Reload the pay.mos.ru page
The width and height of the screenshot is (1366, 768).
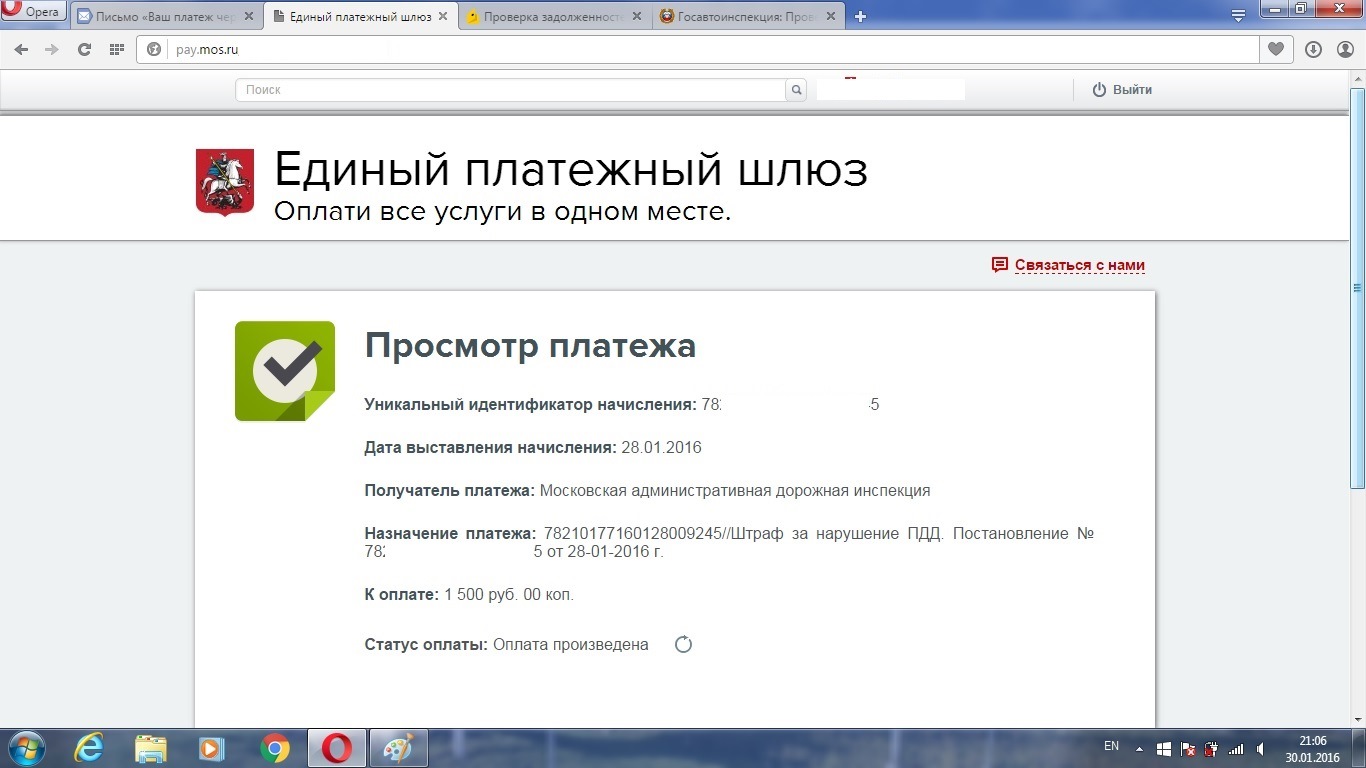click(84, 49)
